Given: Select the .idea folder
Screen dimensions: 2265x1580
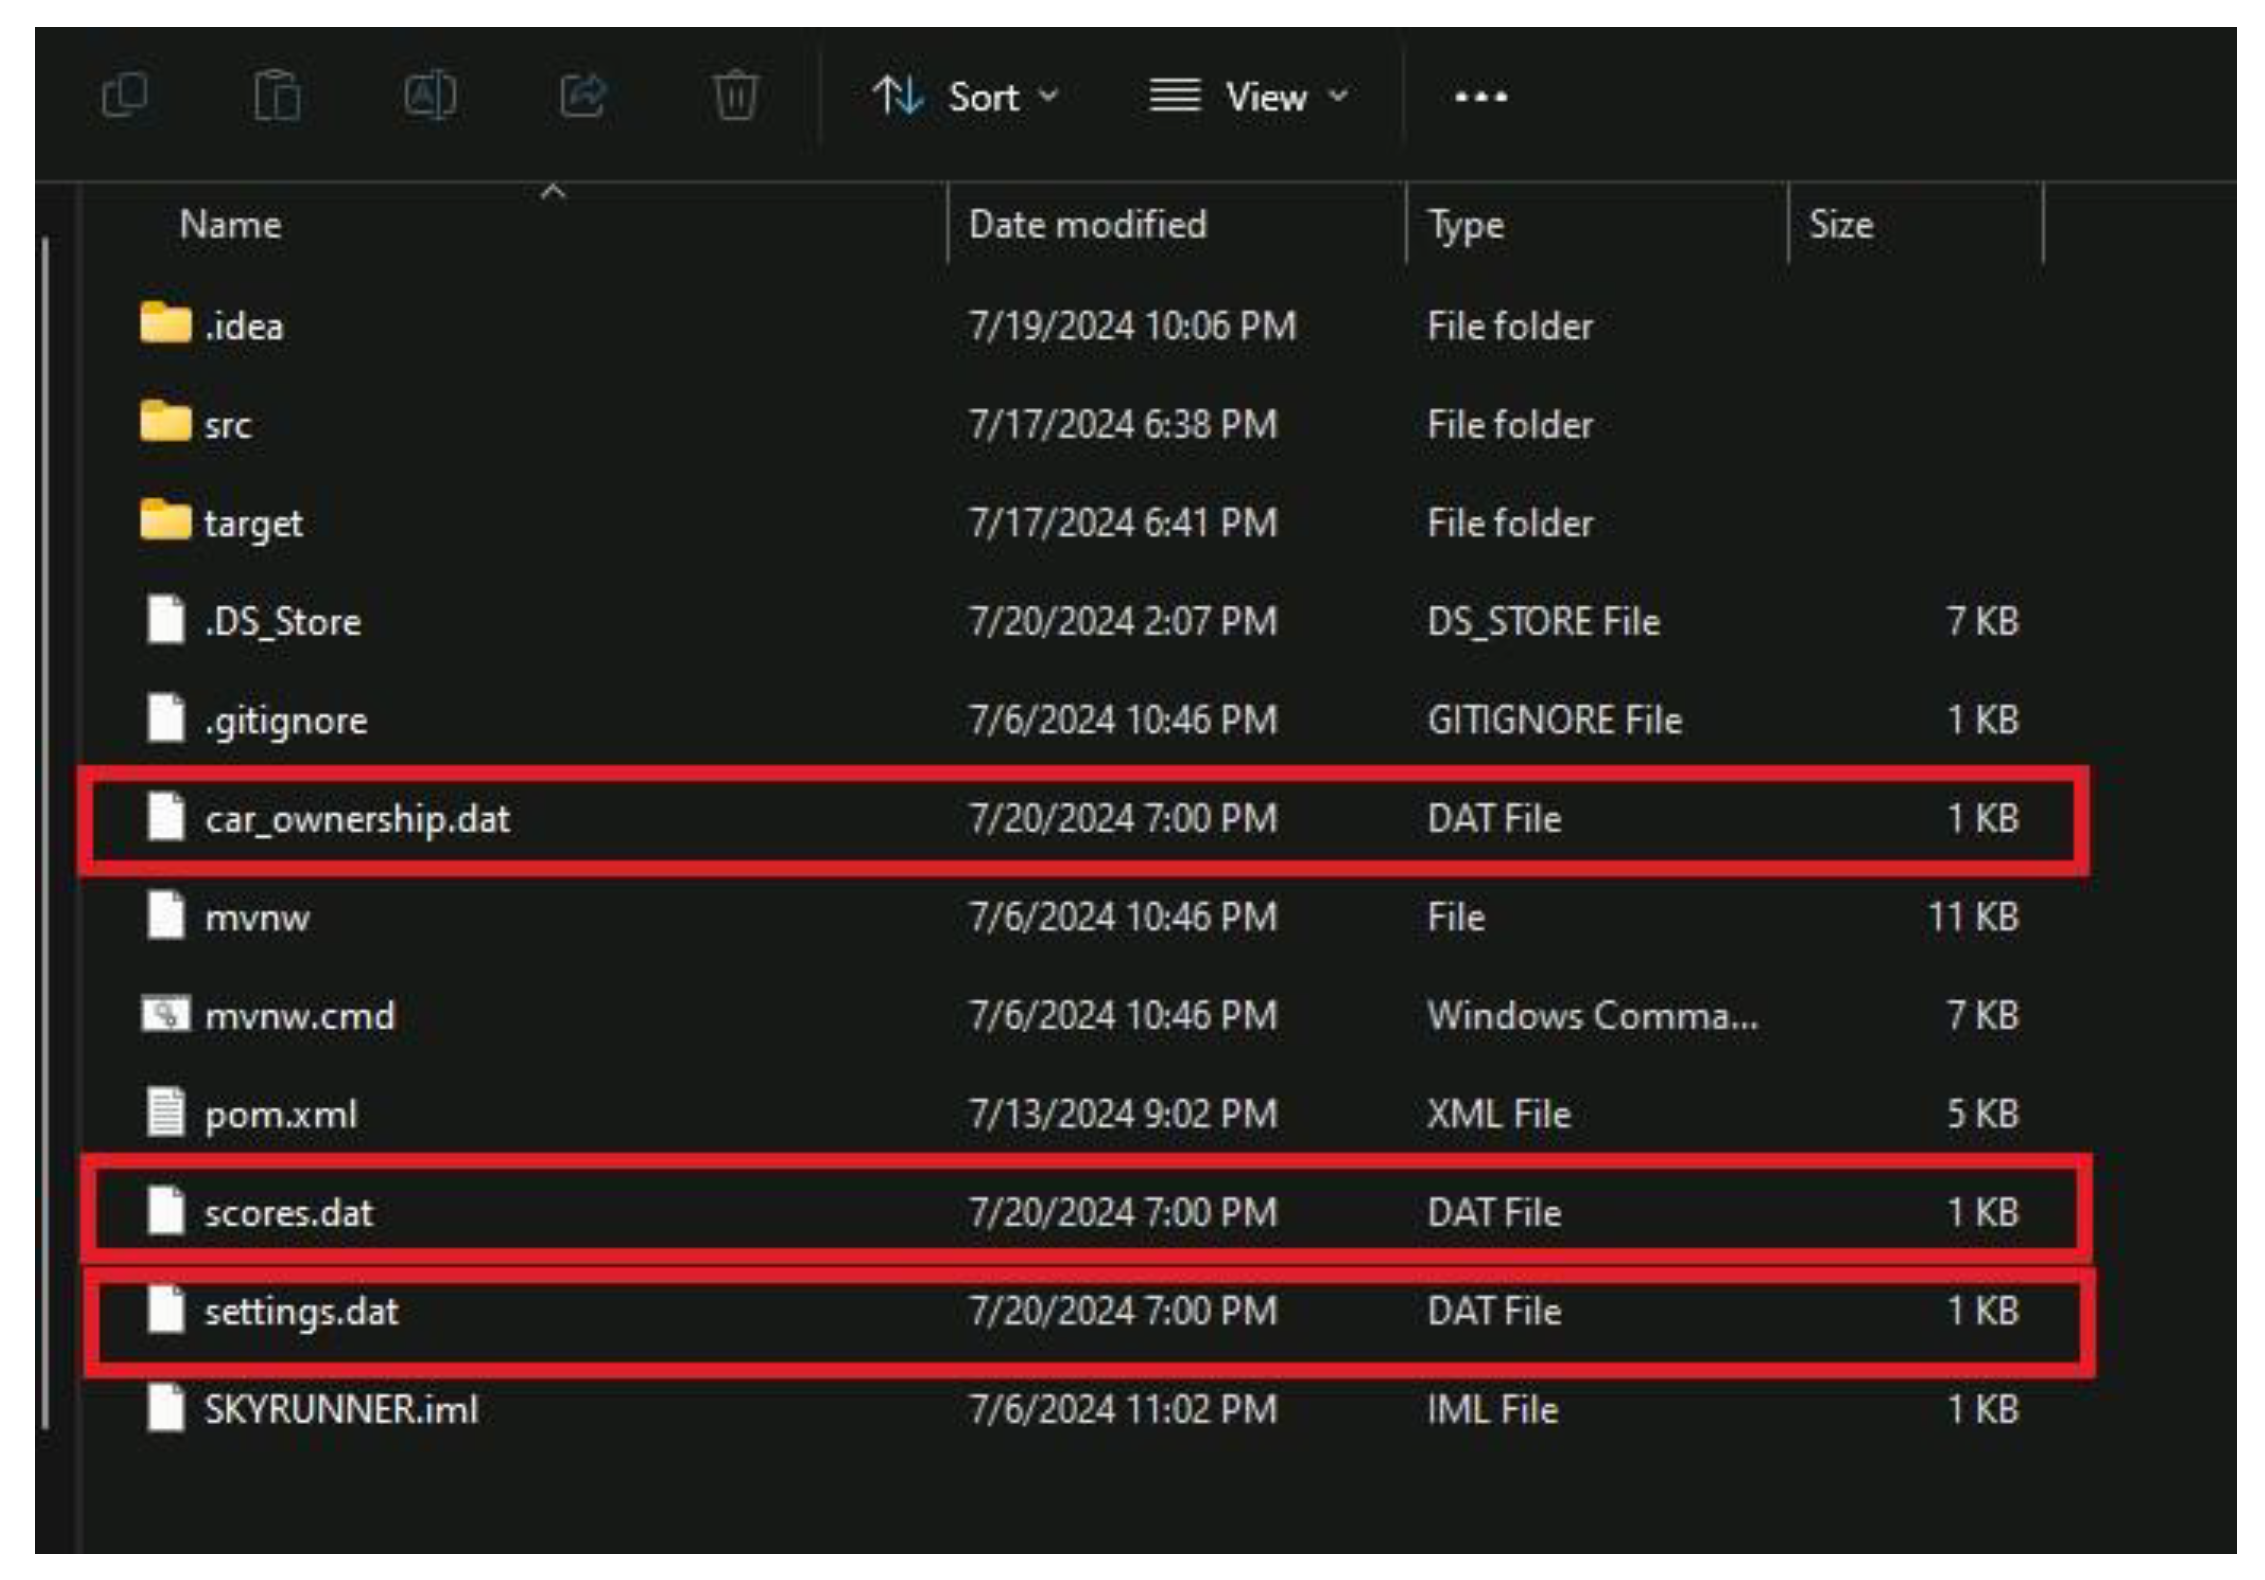Looking at the screenshot, I should (244, 326).
